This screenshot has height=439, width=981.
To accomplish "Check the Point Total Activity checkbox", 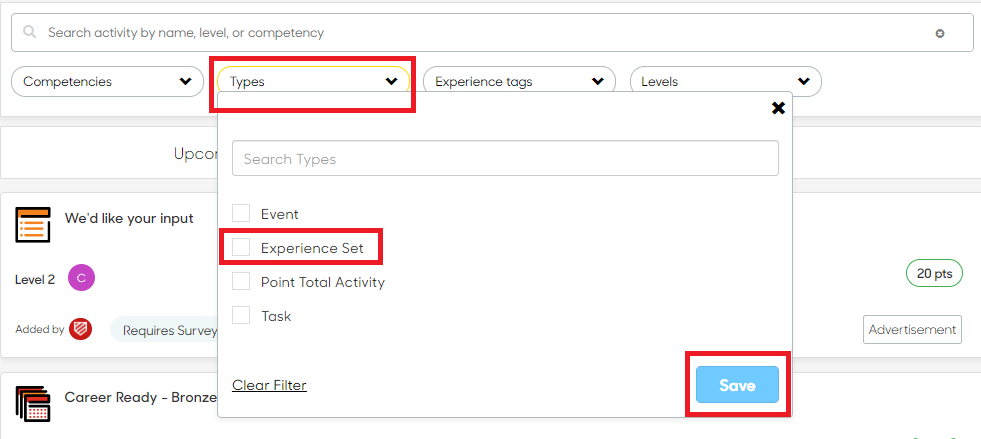I will 241,281.
